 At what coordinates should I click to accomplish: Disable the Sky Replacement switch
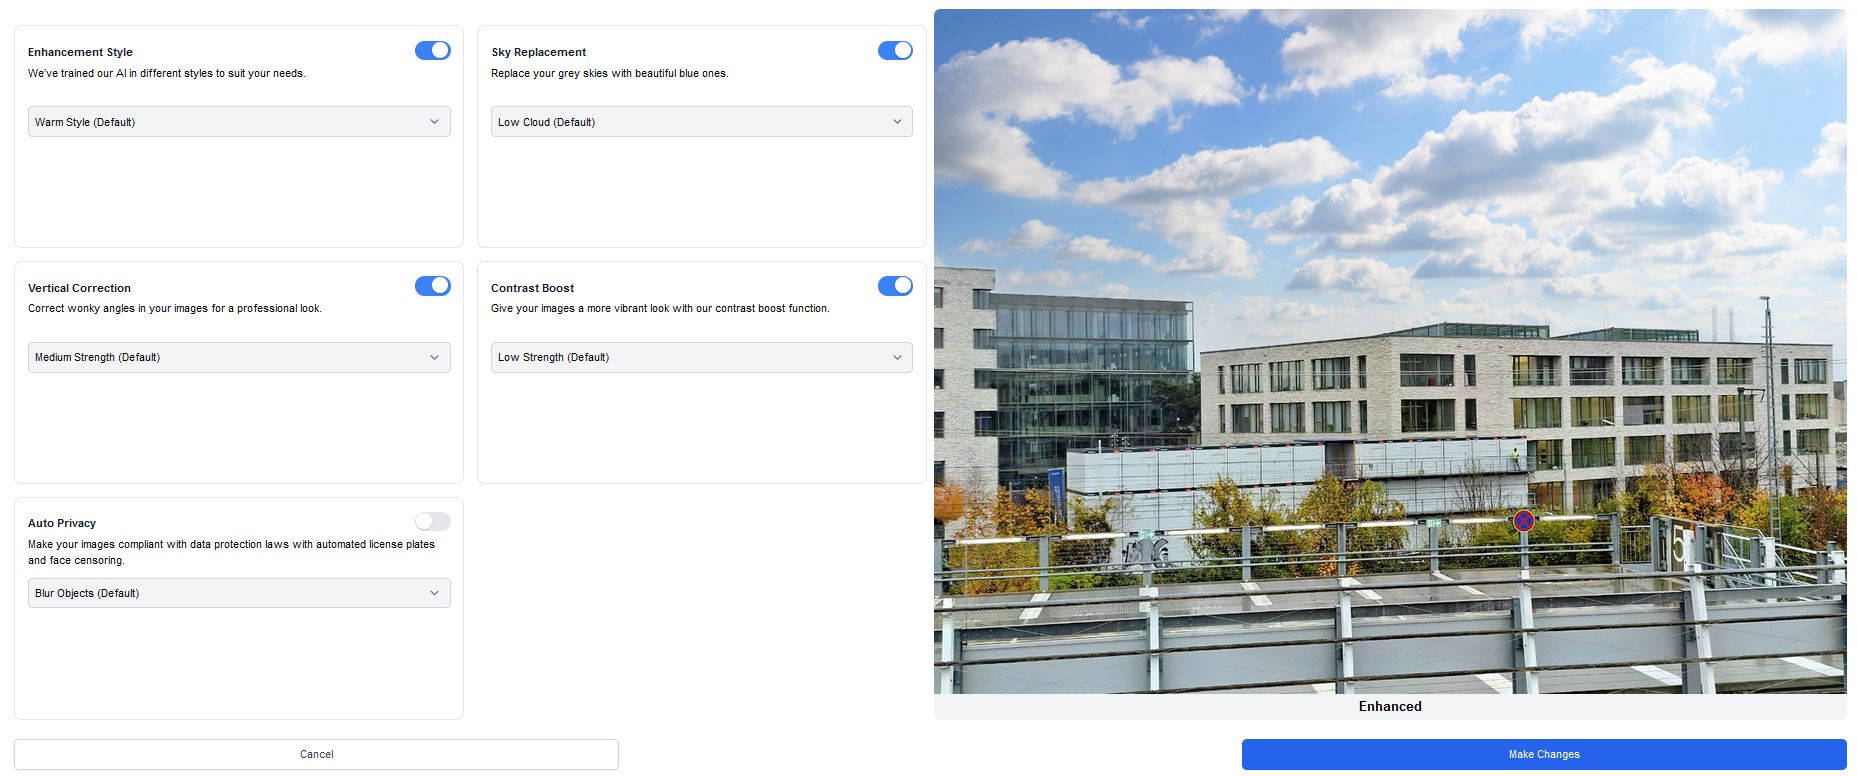click(895, 50)
